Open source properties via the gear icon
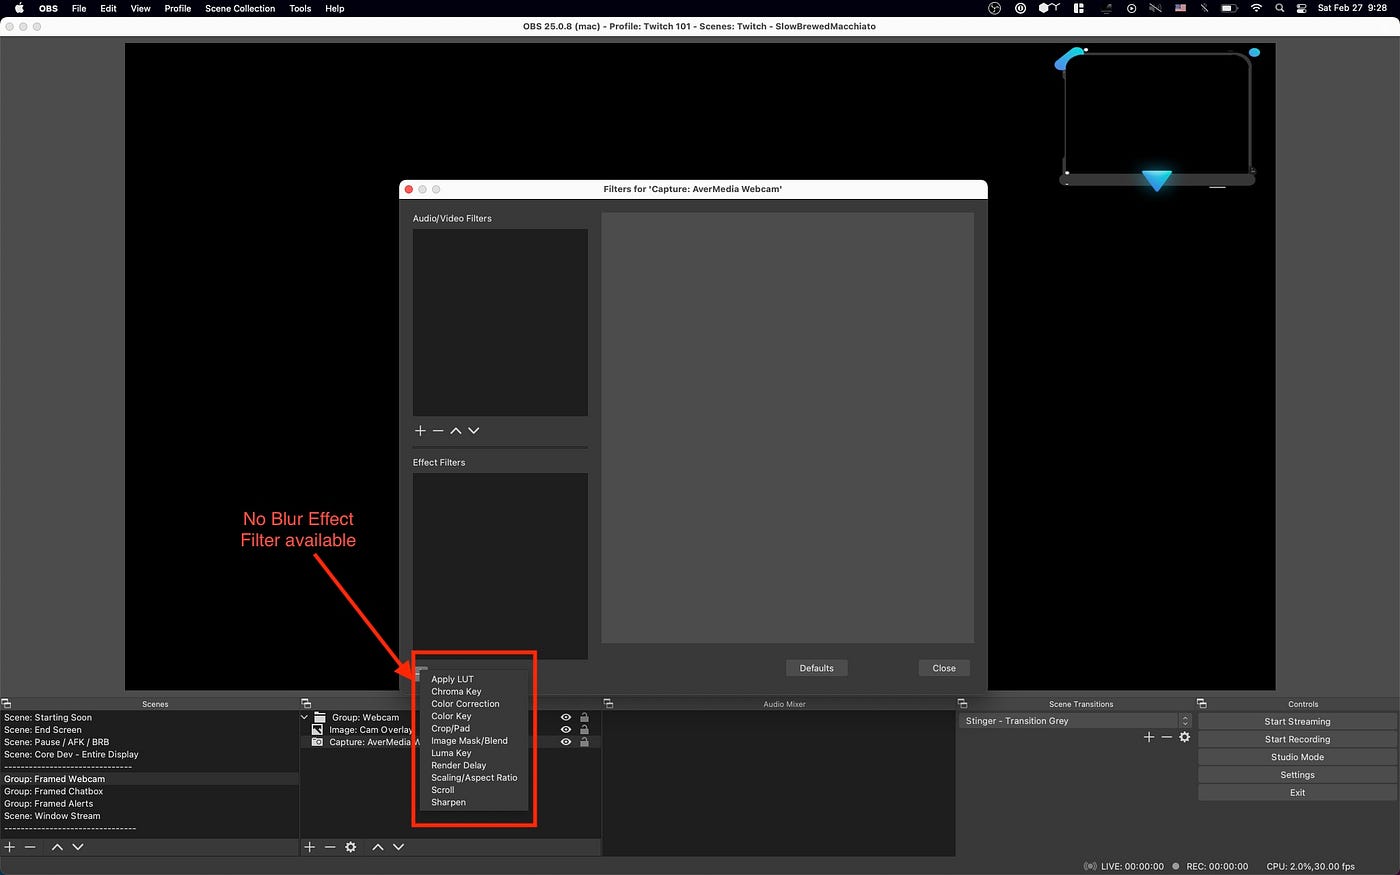The height and width of the screenshot is (875, 1400). click(x=350, y=847)
